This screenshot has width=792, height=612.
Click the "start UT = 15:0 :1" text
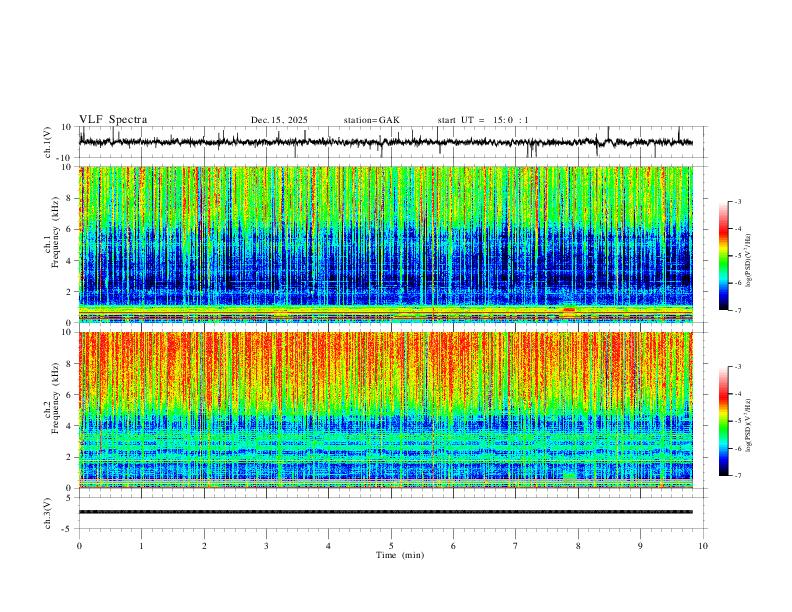click(483, 120)
